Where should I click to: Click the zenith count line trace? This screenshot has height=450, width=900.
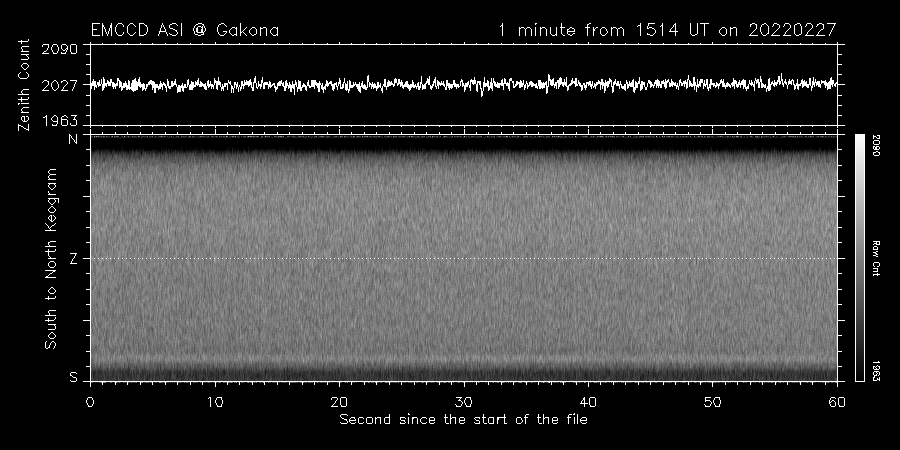click(463, 84)
